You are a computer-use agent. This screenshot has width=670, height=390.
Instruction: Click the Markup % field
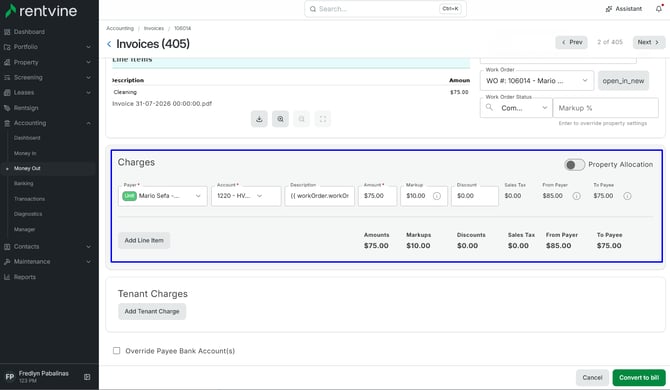[605, 108]
